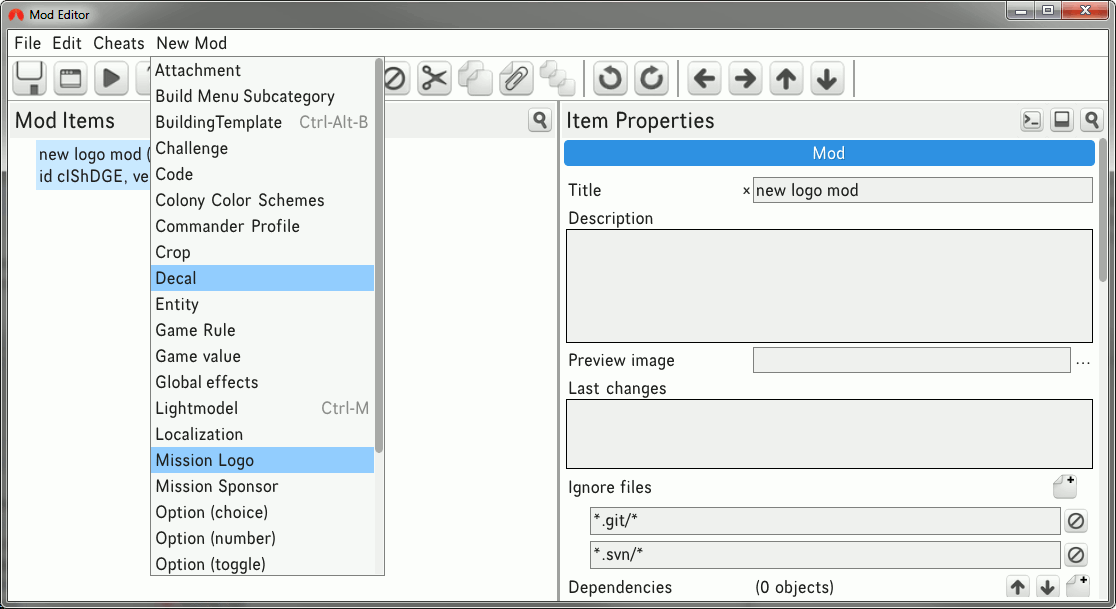Click the paperclip attach toolbar icon

click(515, 78)
